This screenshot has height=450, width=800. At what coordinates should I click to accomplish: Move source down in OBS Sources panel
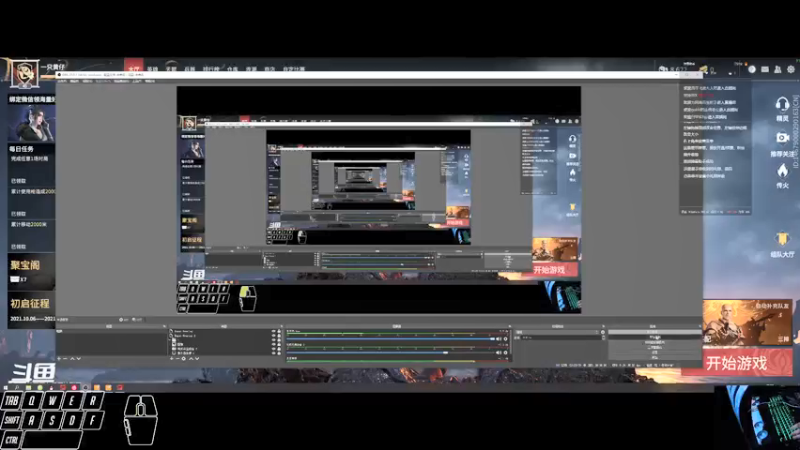(197, 359)
